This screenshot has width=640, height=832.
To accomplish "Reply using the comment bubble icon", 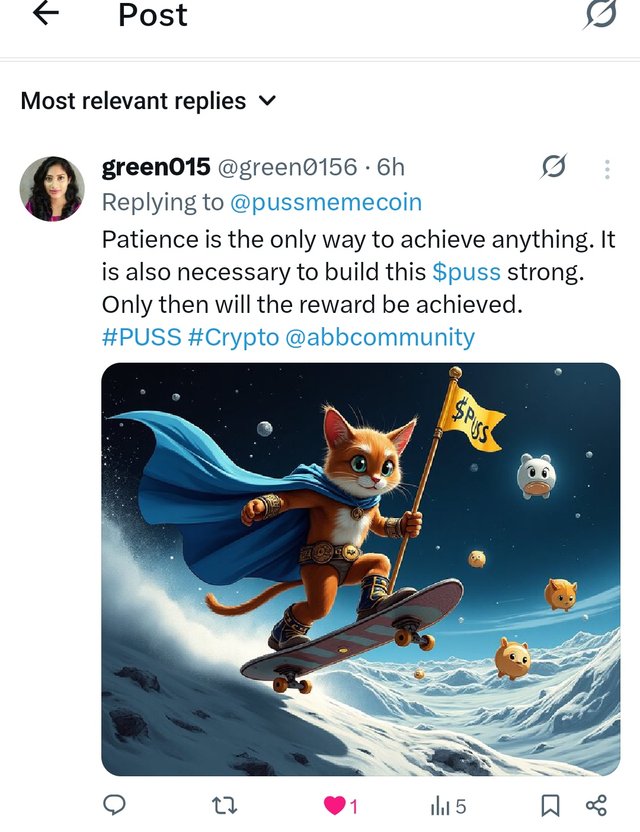I will 114,805.
